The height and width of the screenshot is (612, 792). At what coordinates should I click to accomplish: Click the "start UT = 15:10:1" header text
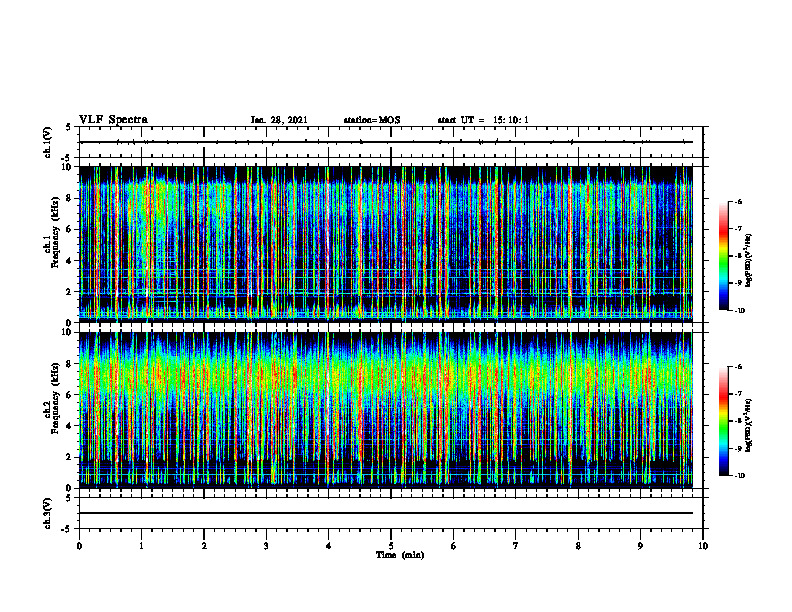483,120
